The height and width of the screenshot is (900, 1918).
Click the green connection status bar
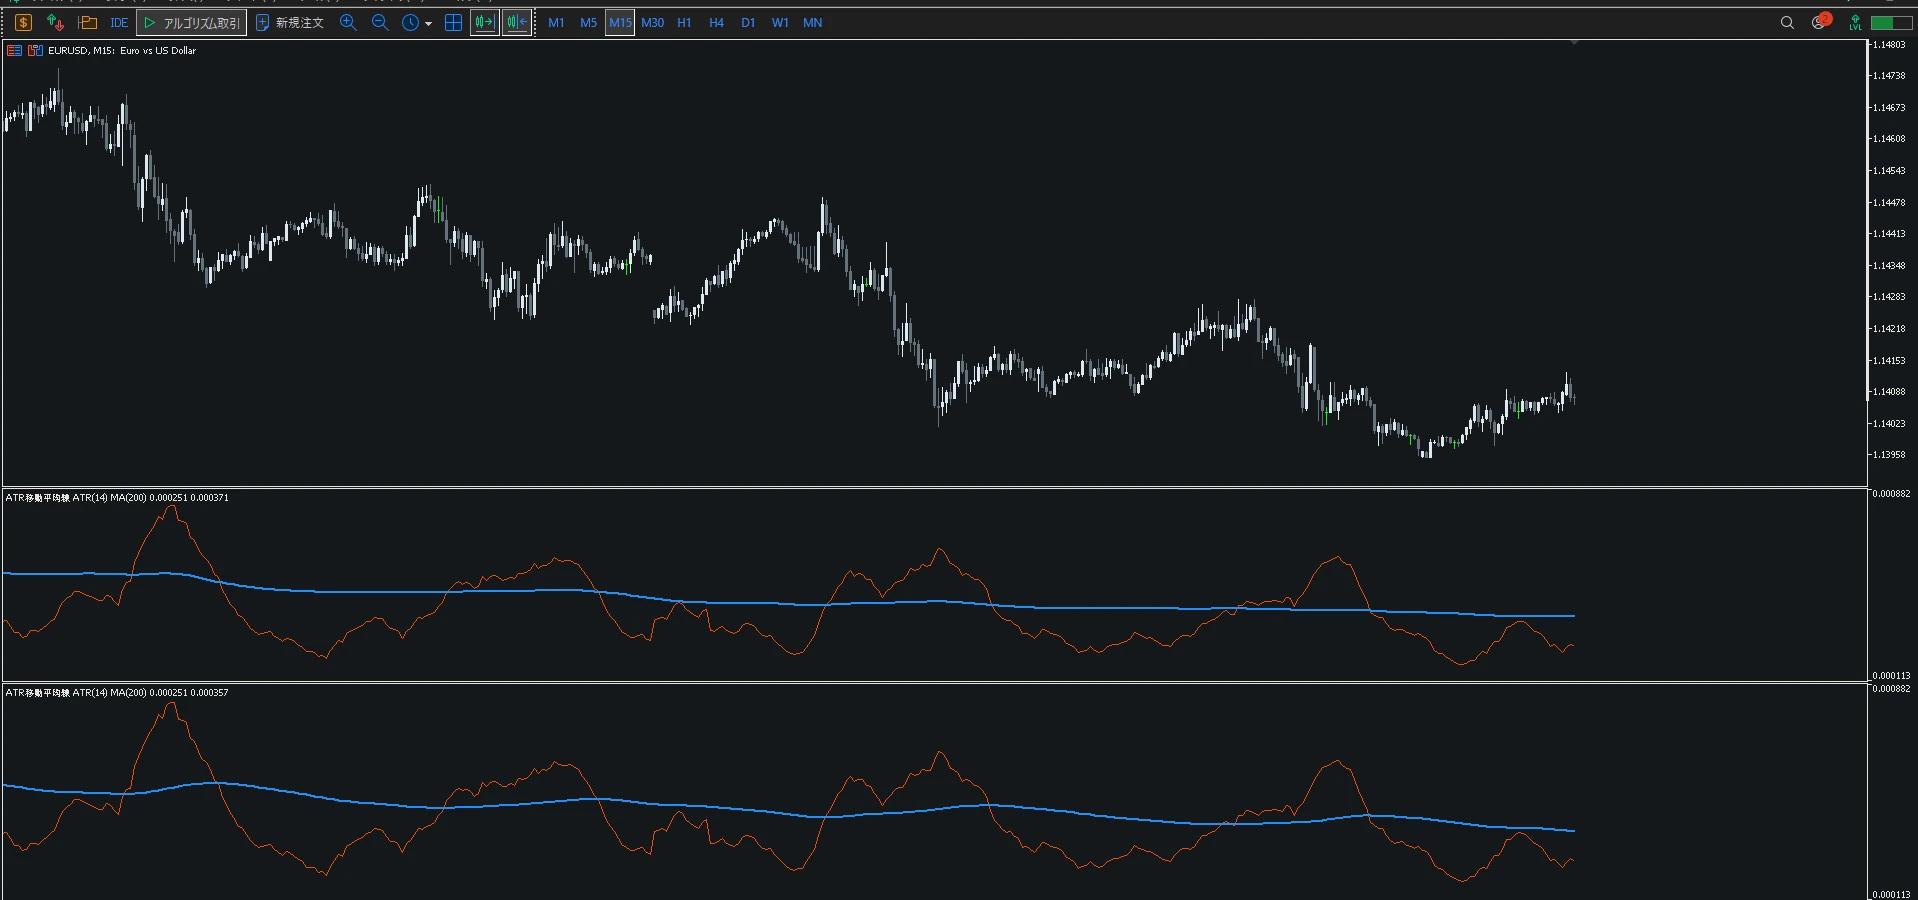click(x=1891, y=22)
